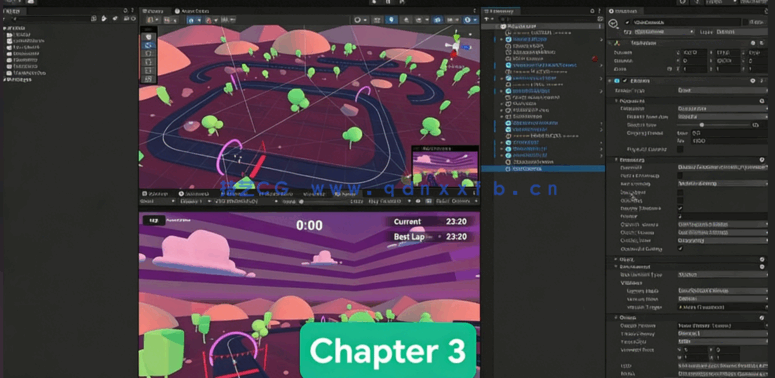
Task: Toggle Camera component enabled checkbox
Action: click(625, 81)
